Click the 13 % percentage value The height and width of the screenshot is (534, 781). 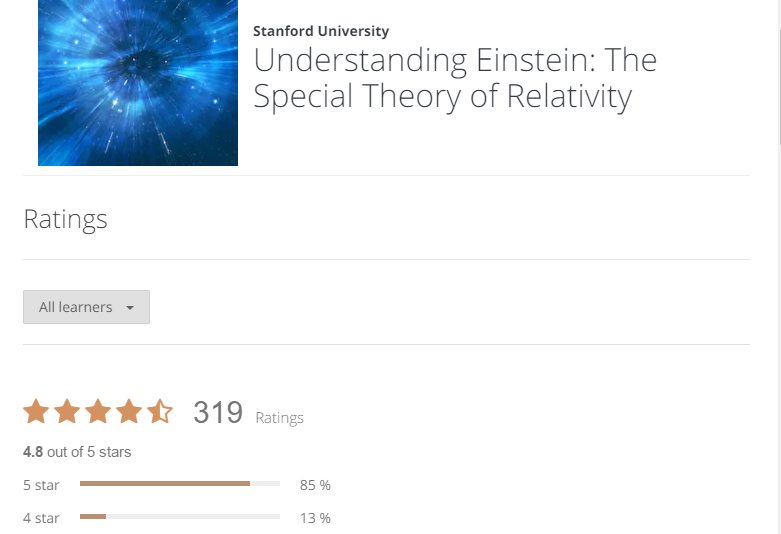[315, 518]
